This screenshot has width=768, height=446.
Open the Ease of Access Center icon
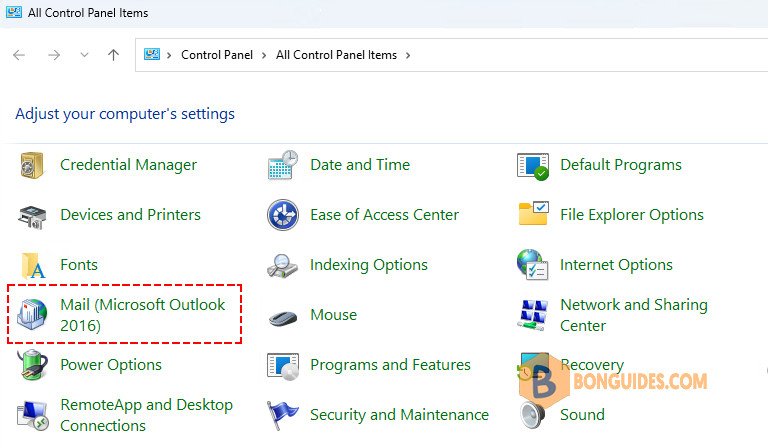pyautogui.click(x=283, y=215)
